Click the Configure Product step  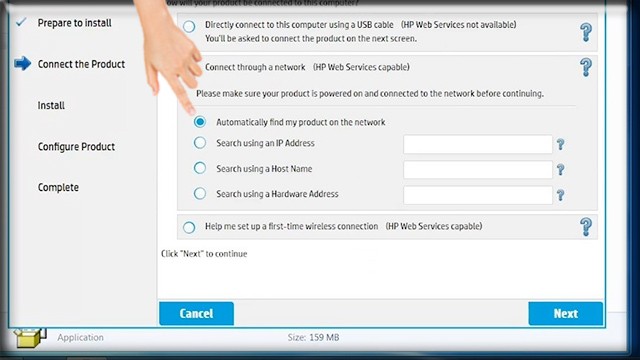click(76, 147)
